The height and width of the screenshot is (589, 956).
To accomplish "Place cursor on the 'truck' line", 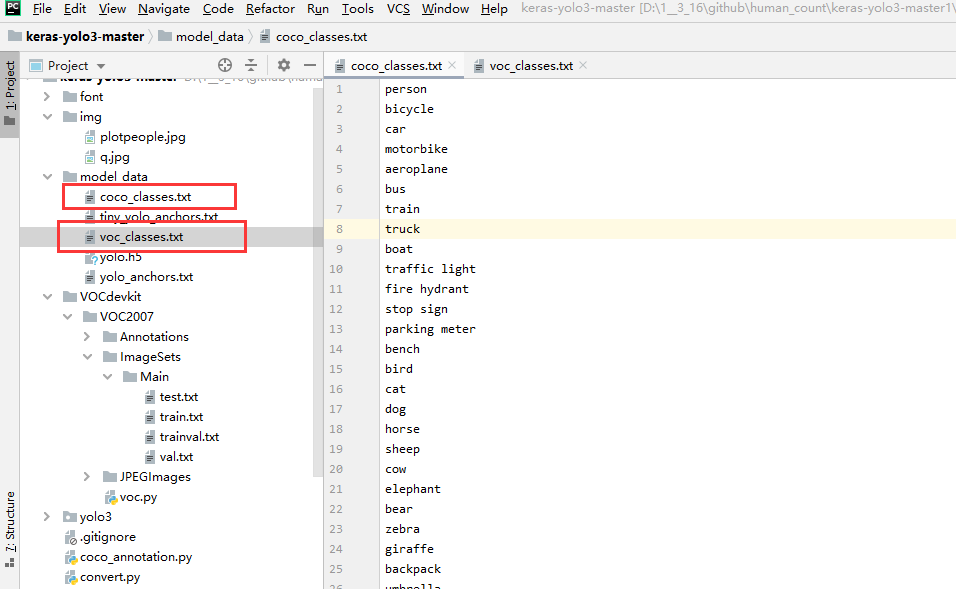I will (402, 229).
